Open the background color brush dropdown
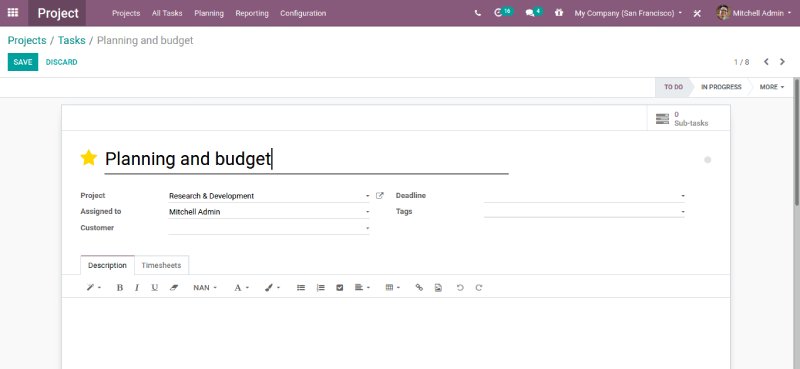Image resolution: width=800 pixels, height=369 pixels. 272,287
